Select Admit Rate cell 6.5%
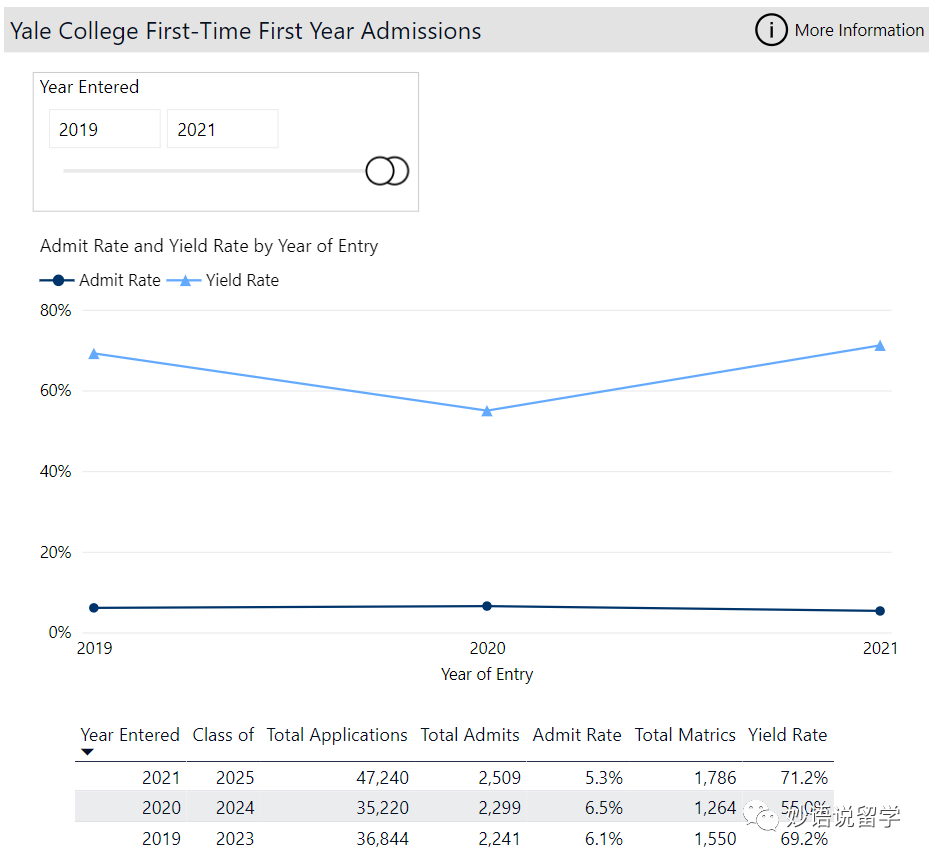The image size is (931, 858). 604,808
